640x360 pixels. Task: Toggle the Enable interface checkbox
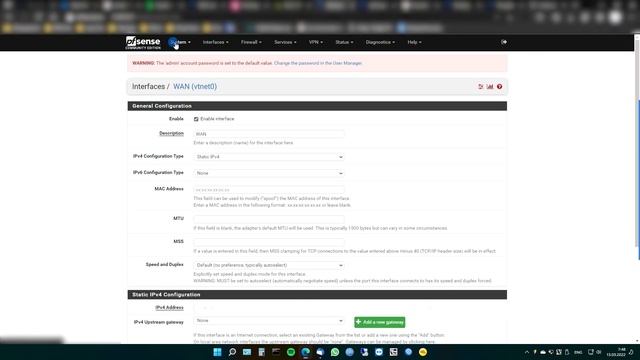[196, 119]
